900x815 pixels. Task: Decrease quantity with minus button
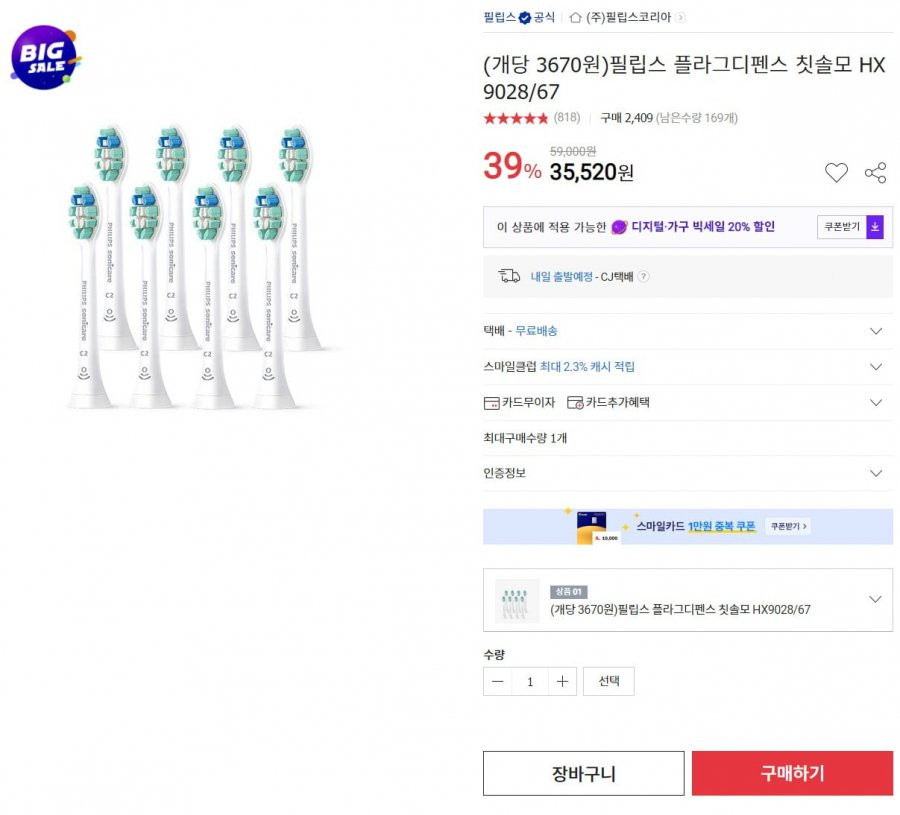498,681
